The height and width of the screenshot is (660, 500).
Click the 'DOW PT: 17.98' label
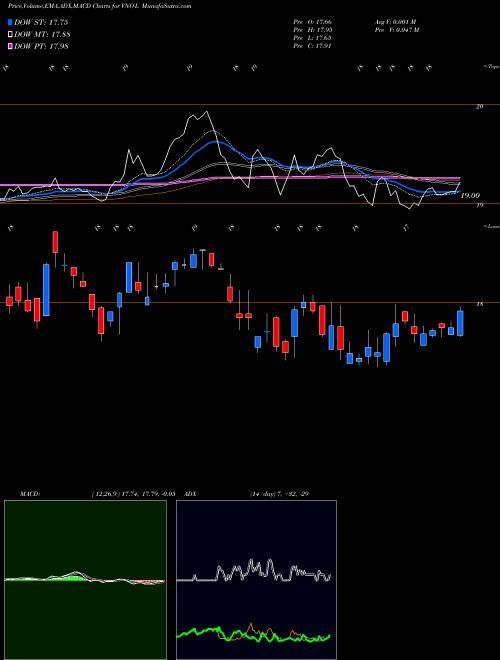coord(41,46)
